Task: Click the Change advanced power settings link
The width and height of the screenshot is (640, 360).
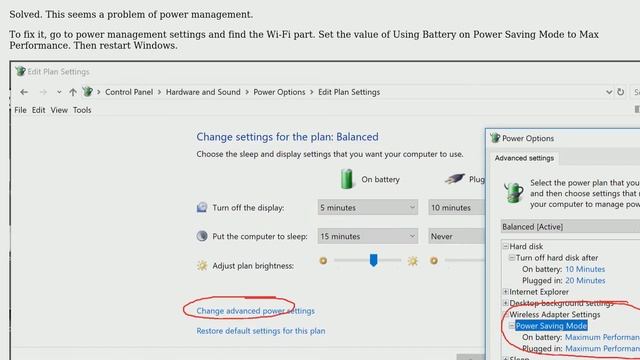Action: 256,311
